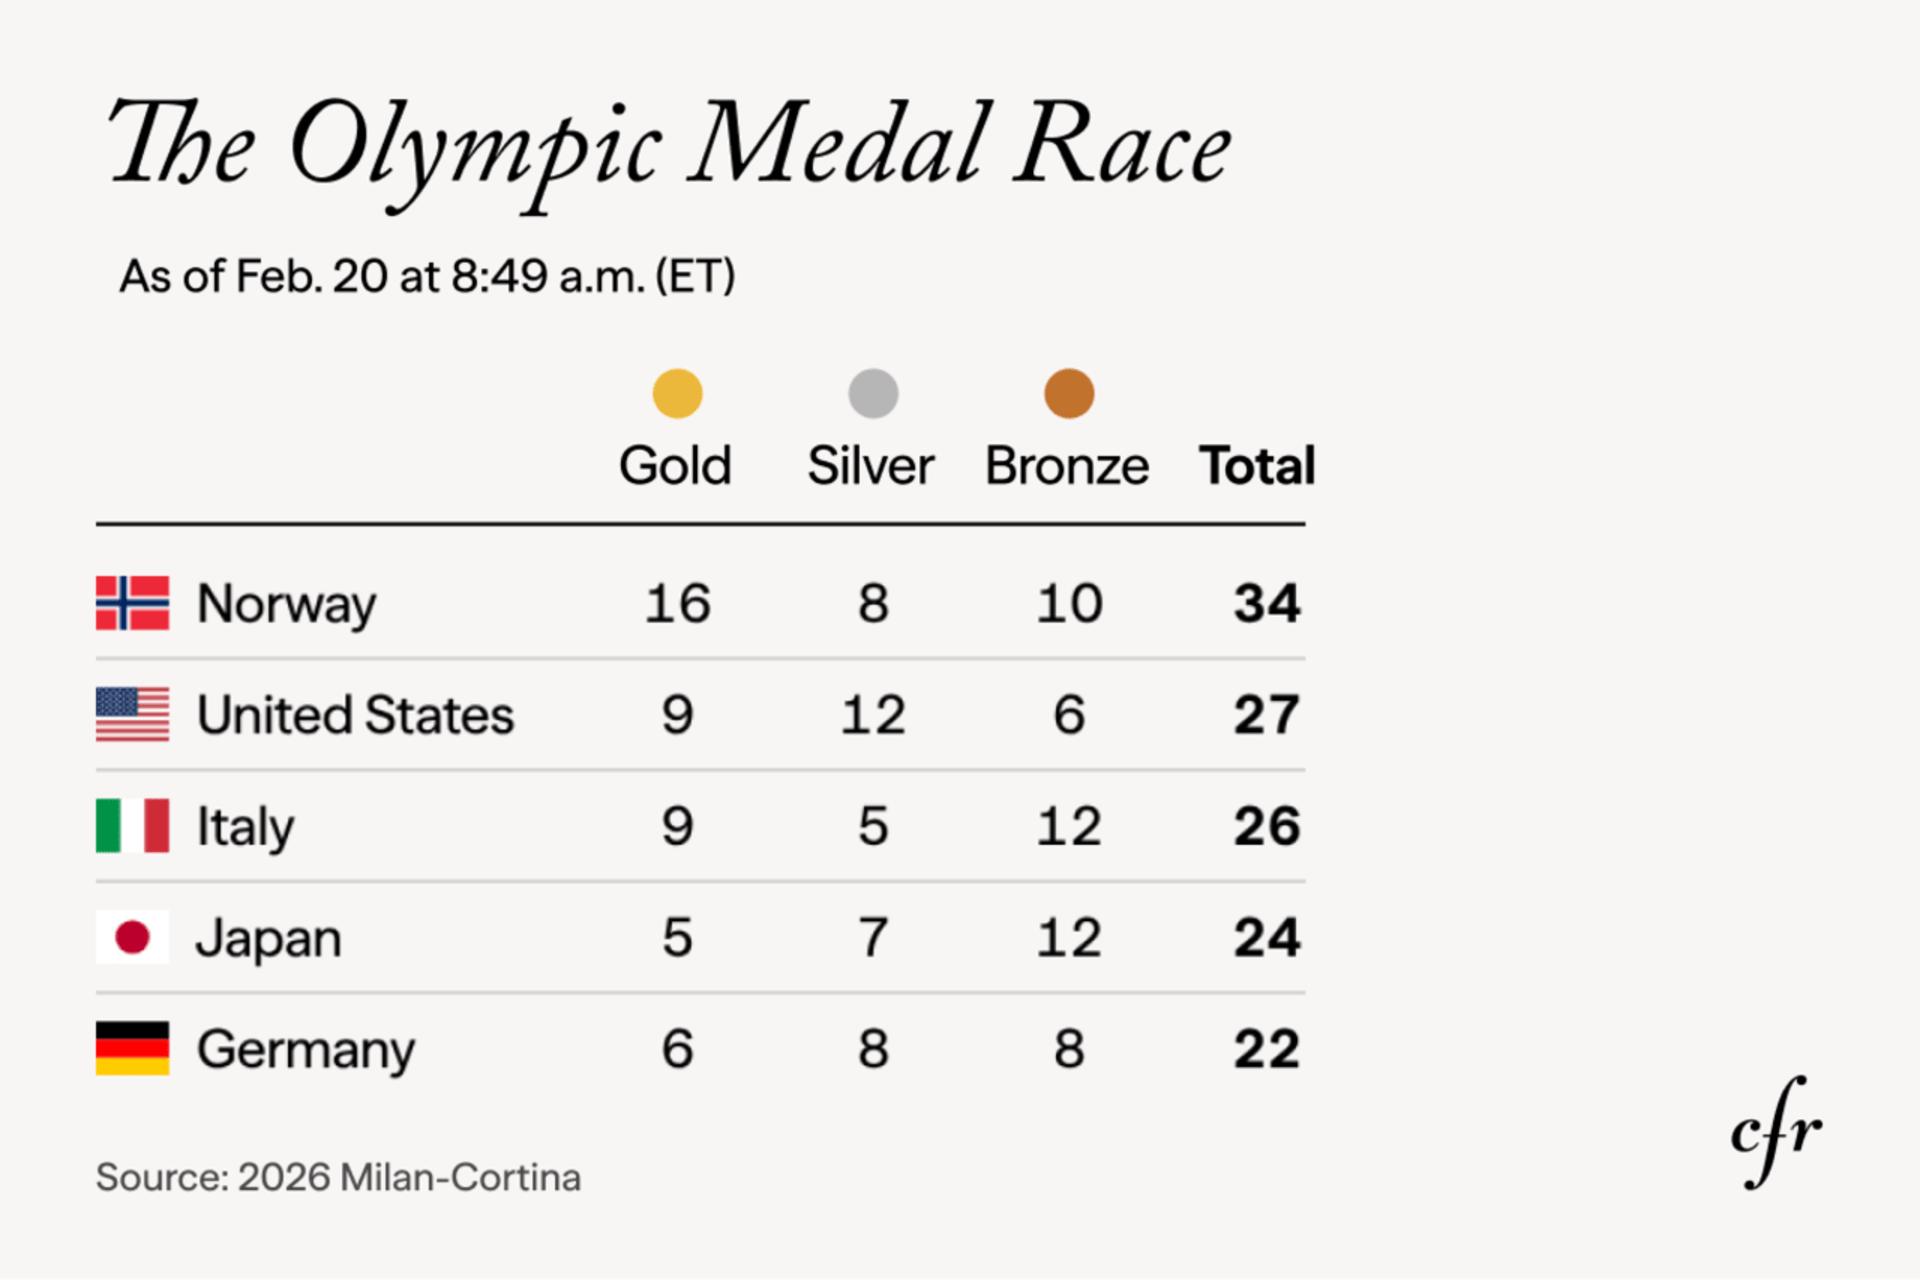The image size is (1920, 1280).
Task: Click the United States flag icon
Action: 132,714
